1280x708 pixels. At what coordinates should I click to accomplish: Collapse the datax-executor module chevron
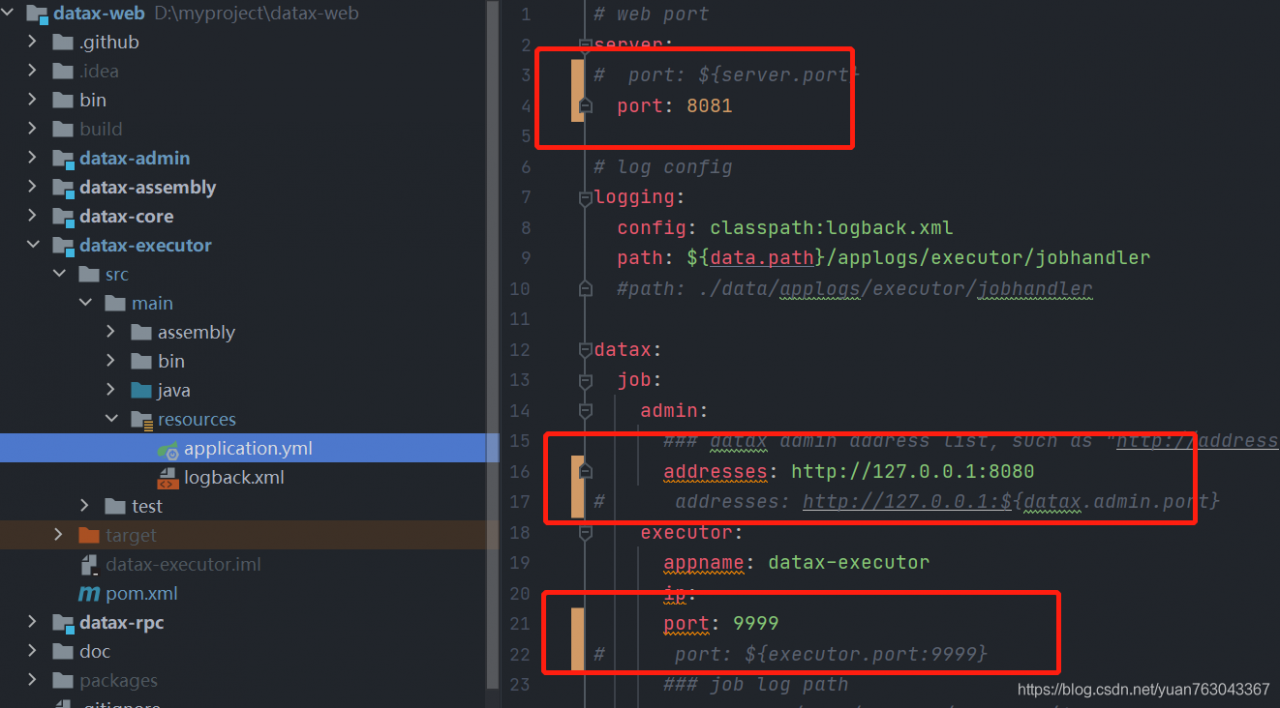(33, 245)
